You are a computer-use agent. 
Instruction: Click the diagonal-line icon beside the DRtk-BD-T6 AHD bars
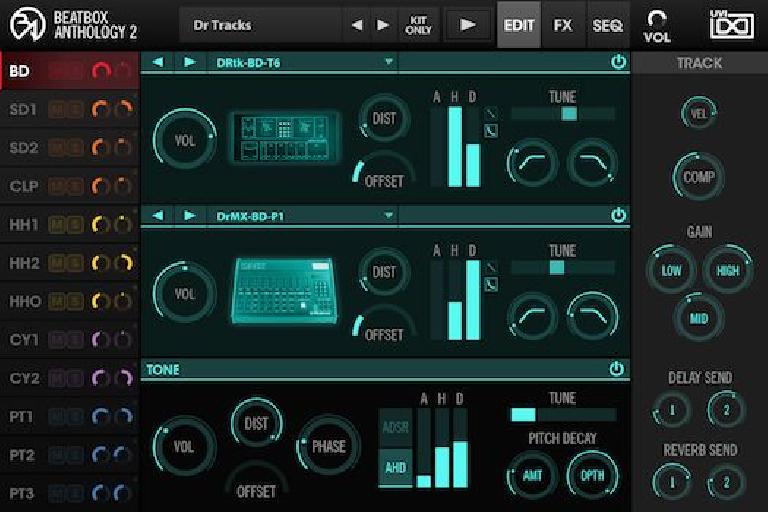pos(491,114)
